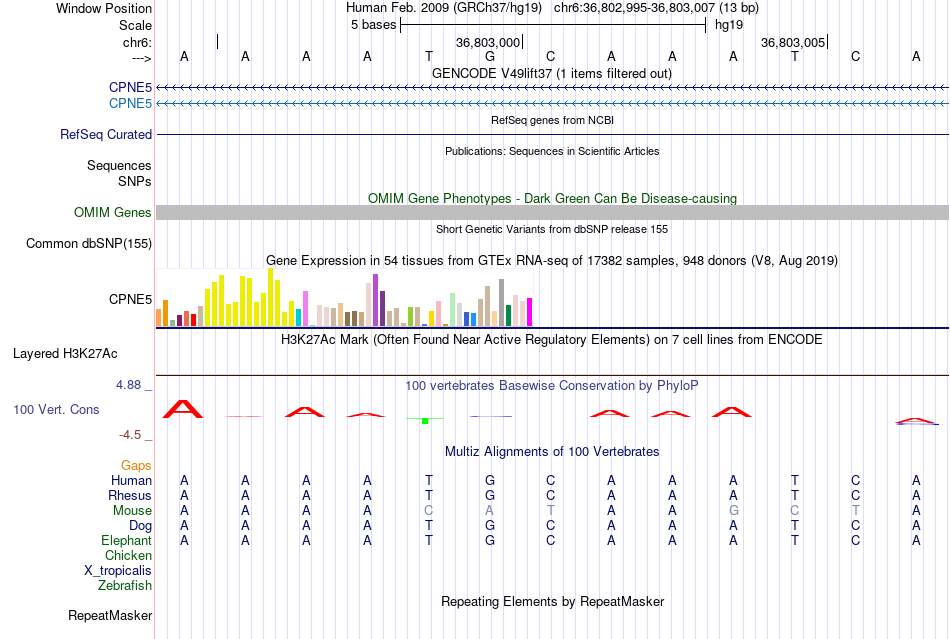Click the CPNE5 GTEx expression label
This screenshot has height=639, width=950.
click(130, 299)
